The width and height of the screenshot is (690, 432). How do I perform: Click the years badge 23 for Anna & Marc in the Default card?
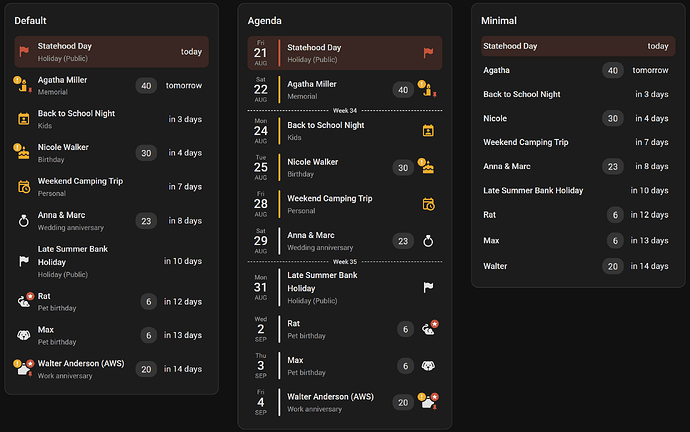click(146, 221)
